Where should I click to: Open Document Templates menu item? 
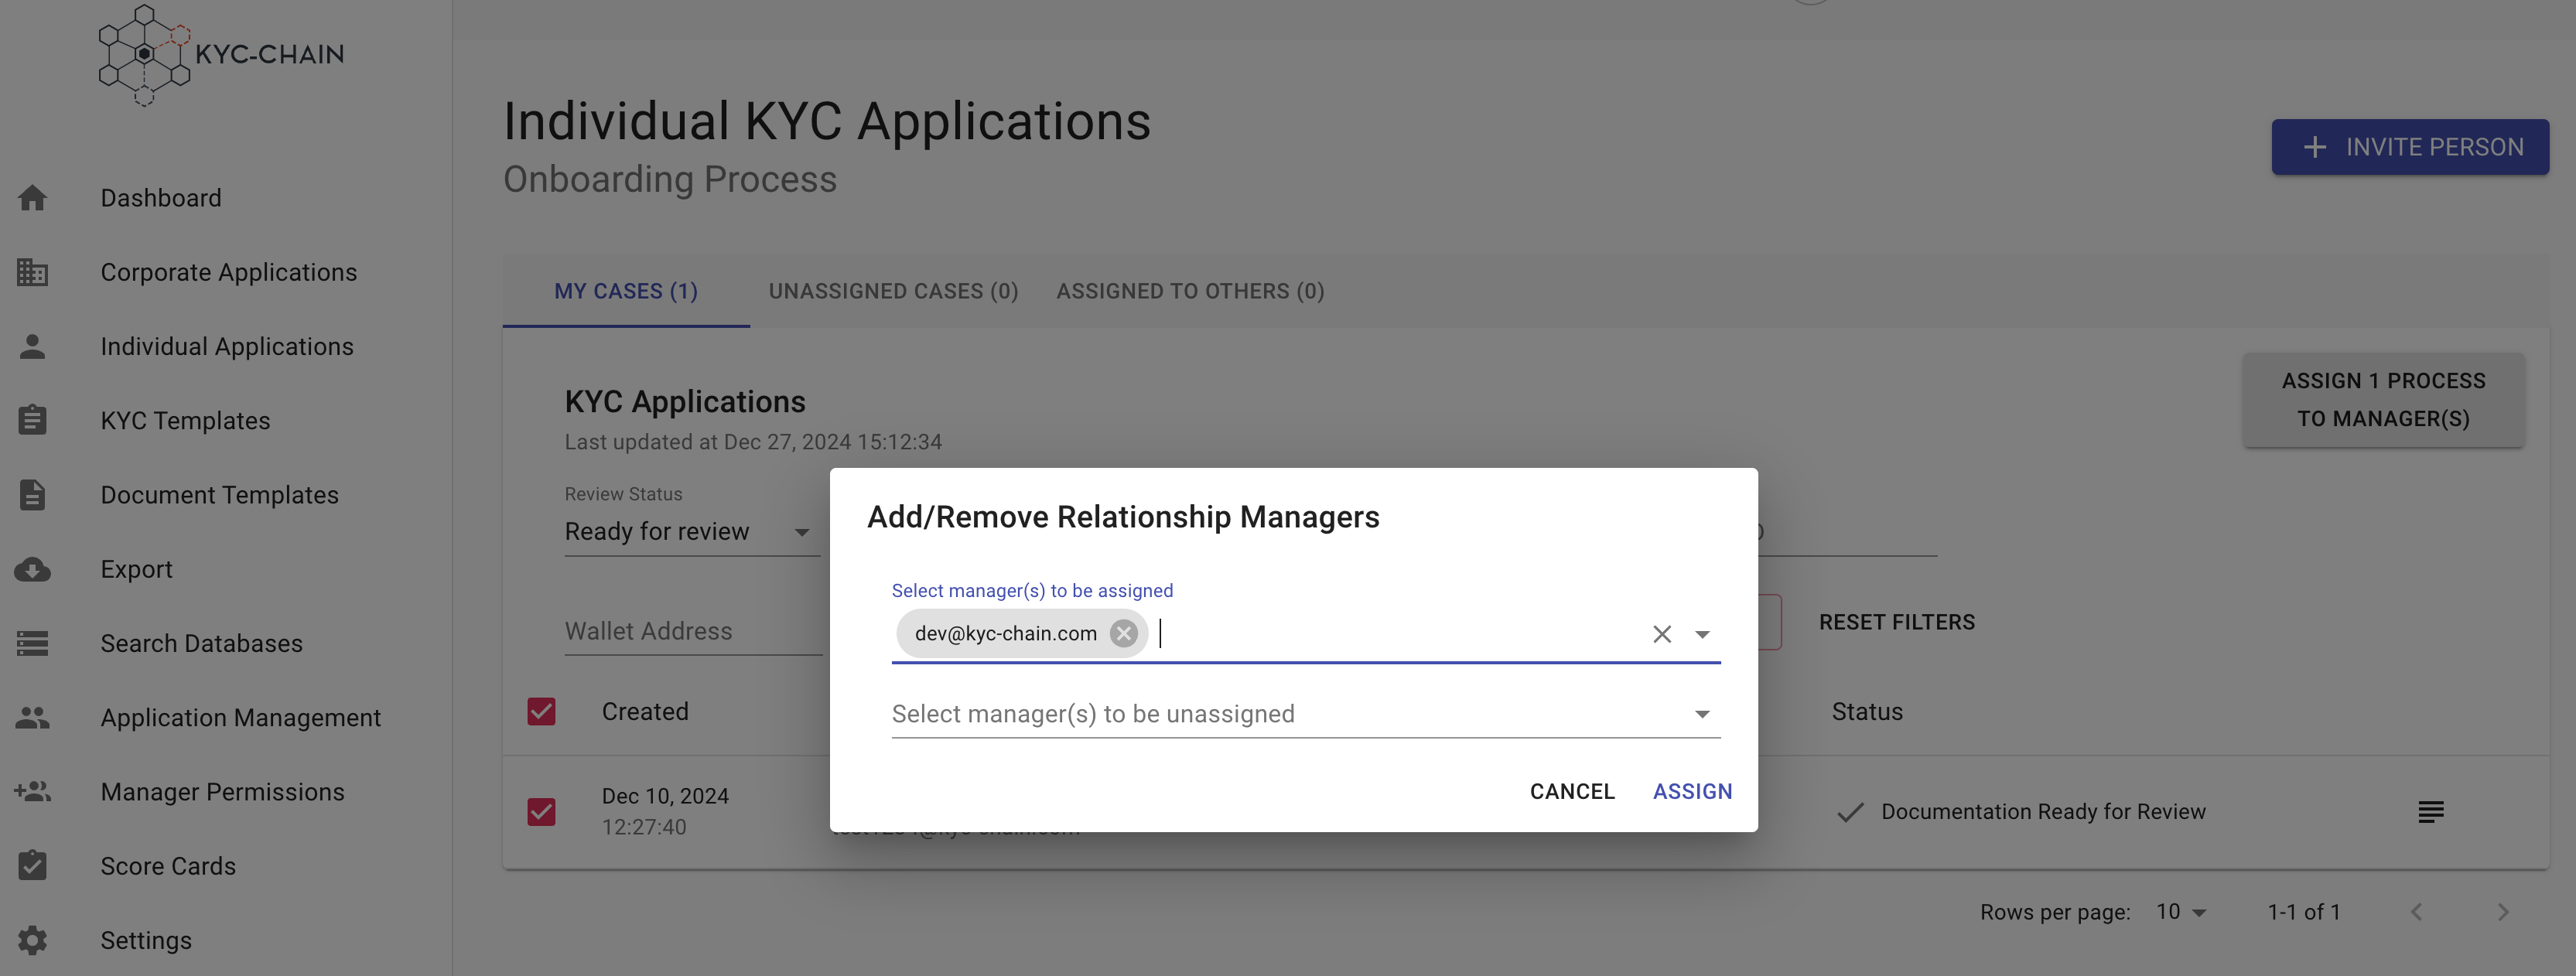pos(220,495)
